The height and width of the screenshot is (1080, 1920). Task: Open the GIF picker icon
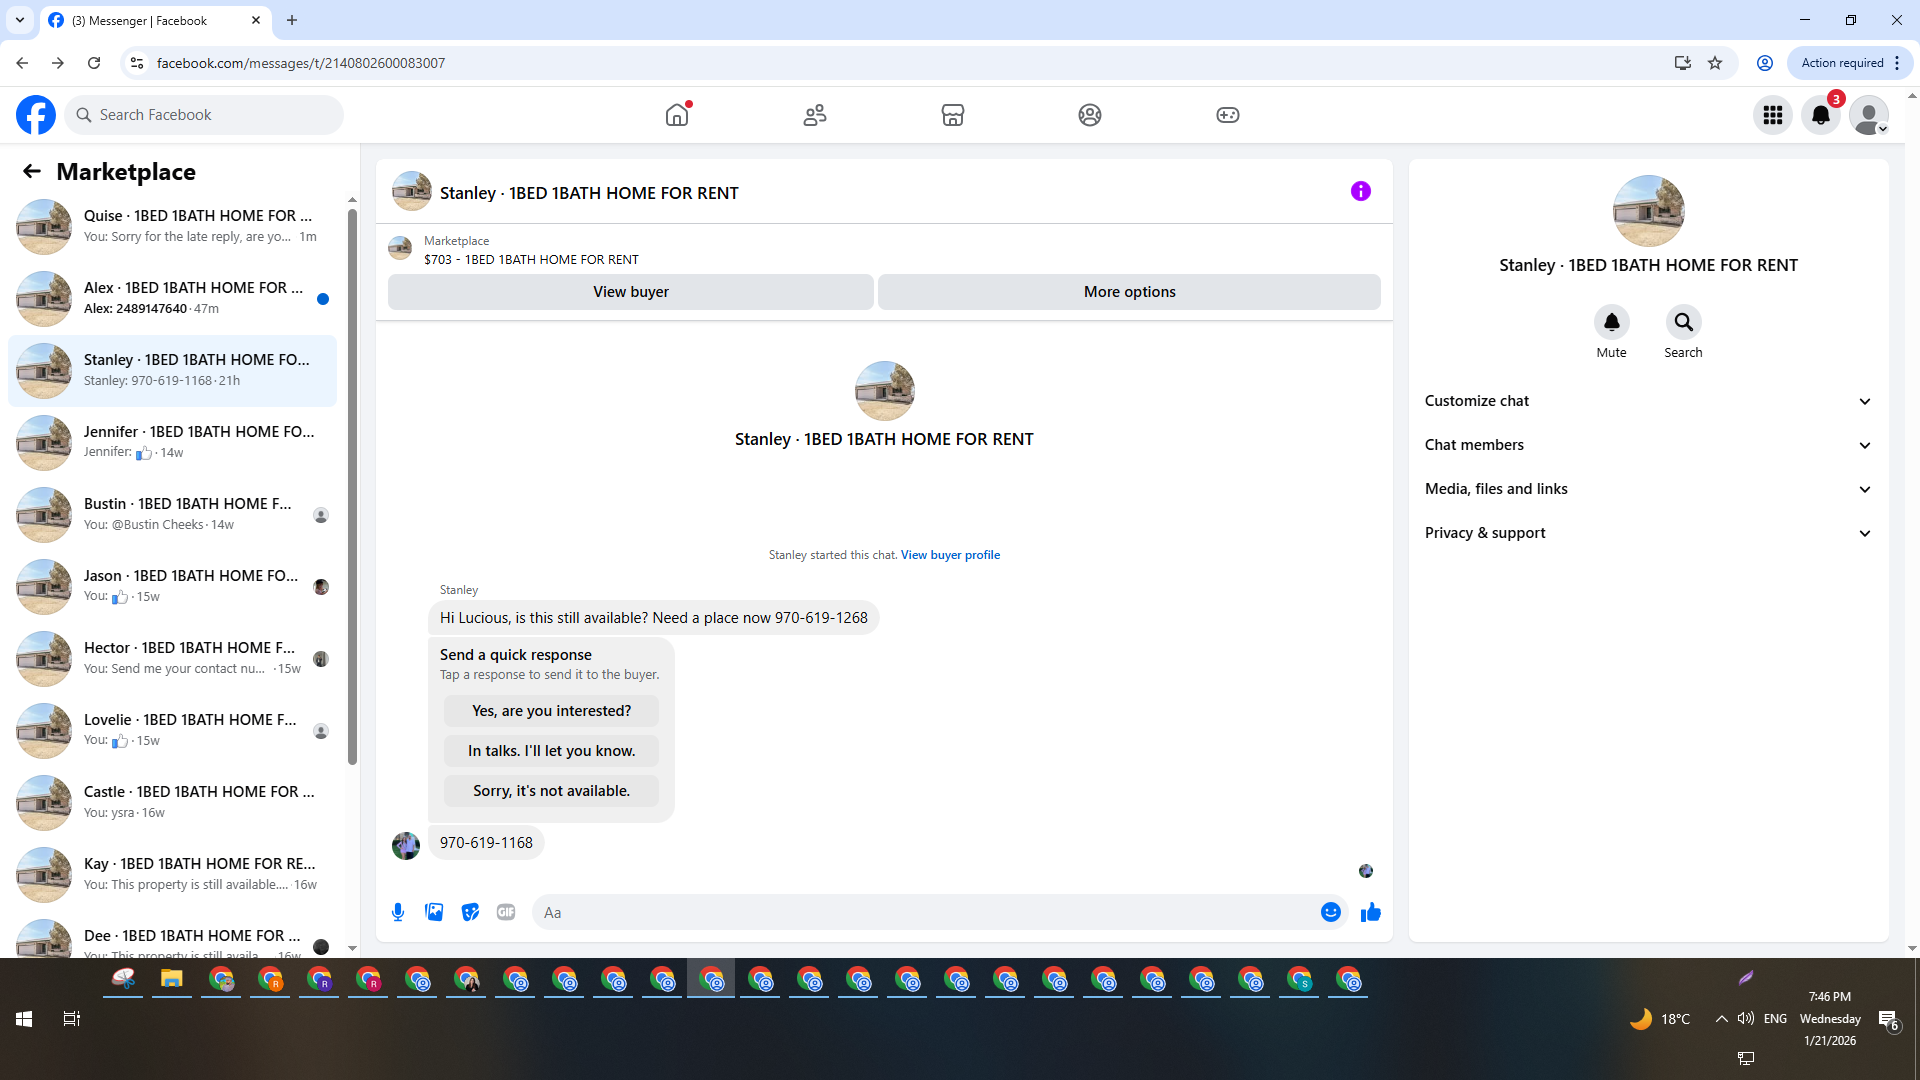coord(506,912)
